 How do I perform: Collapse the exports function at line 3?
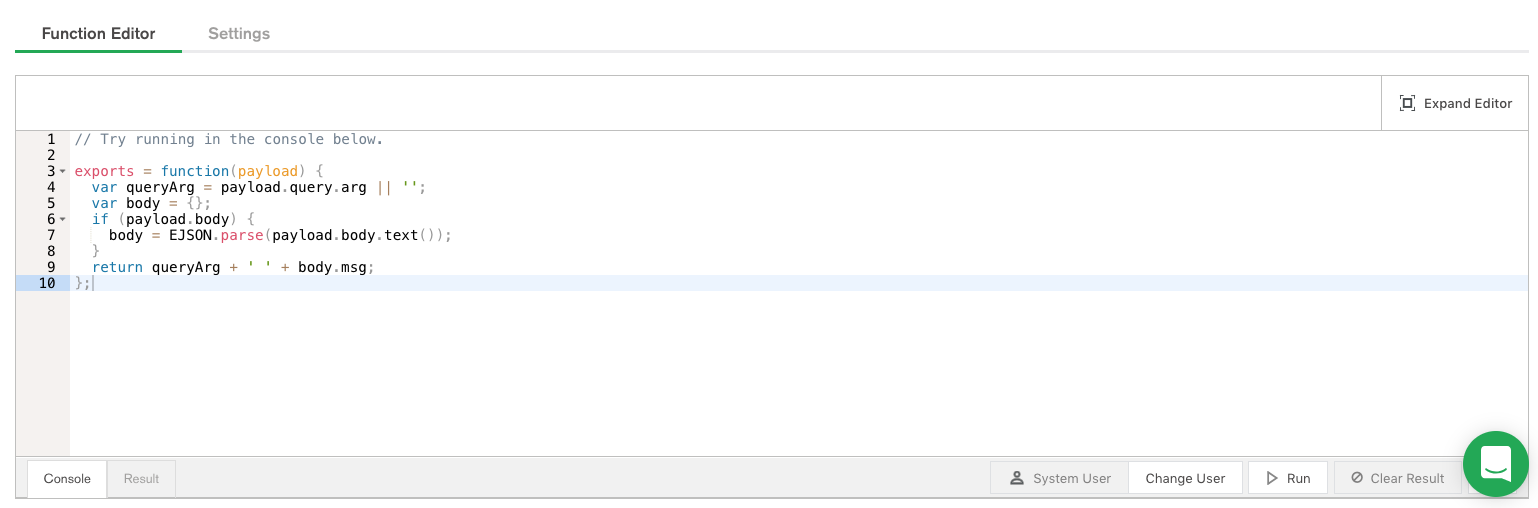[63, 171]
